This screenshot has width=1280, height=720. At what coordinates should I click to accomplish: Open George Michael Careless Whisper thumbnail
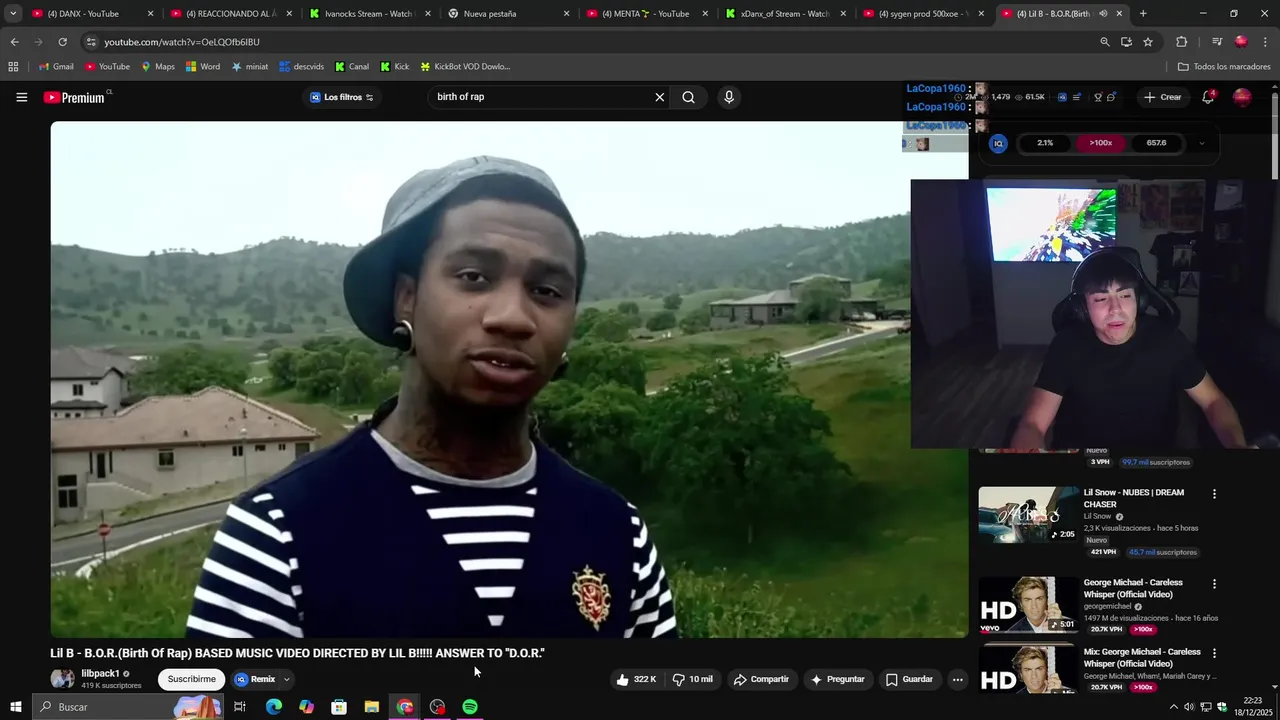point(1029,604)
